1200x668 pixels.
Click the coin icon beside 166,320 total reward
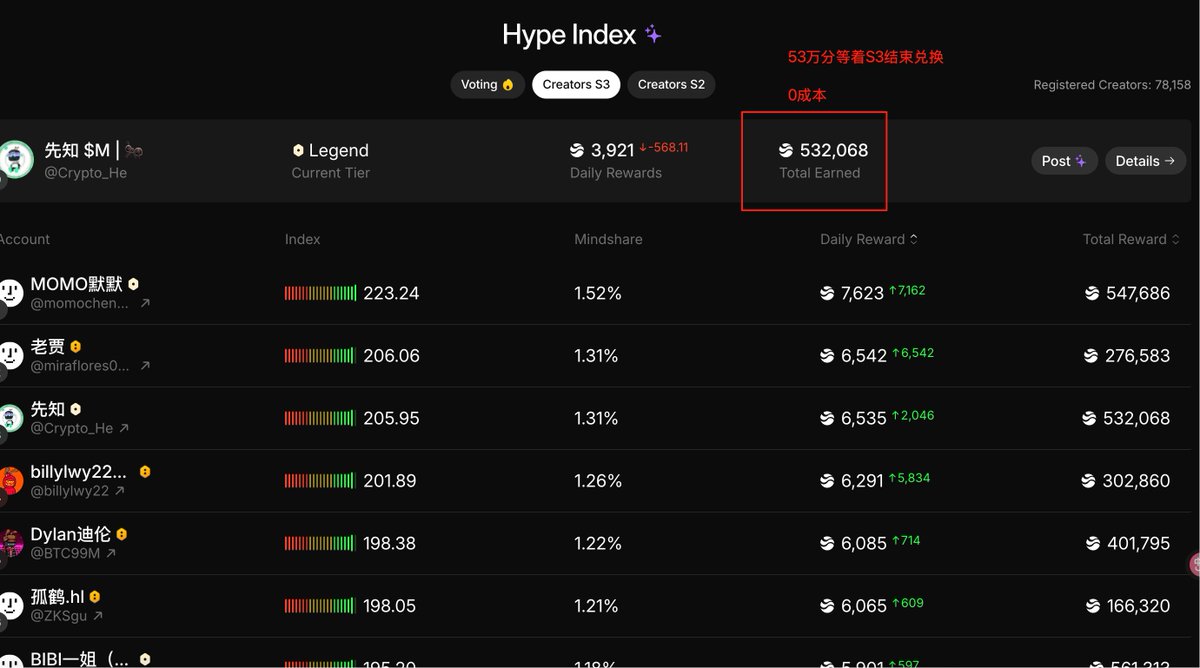point(1092,606)
